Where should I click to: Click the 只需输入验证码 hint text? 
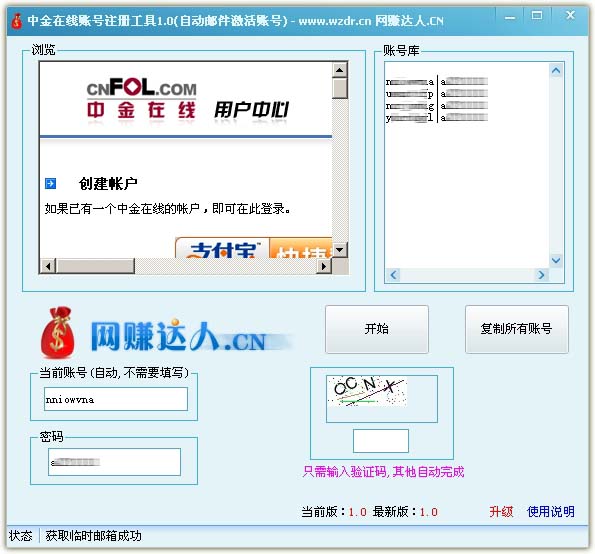coord(383,472)
